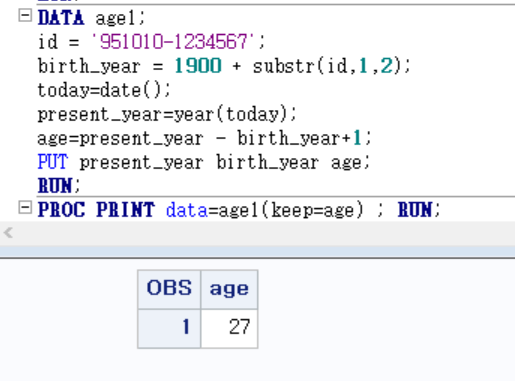This screenshot has width=515, height=381.
Task: Click the age=present_year - birth_year+1 line
Action: tap(204, 138)
